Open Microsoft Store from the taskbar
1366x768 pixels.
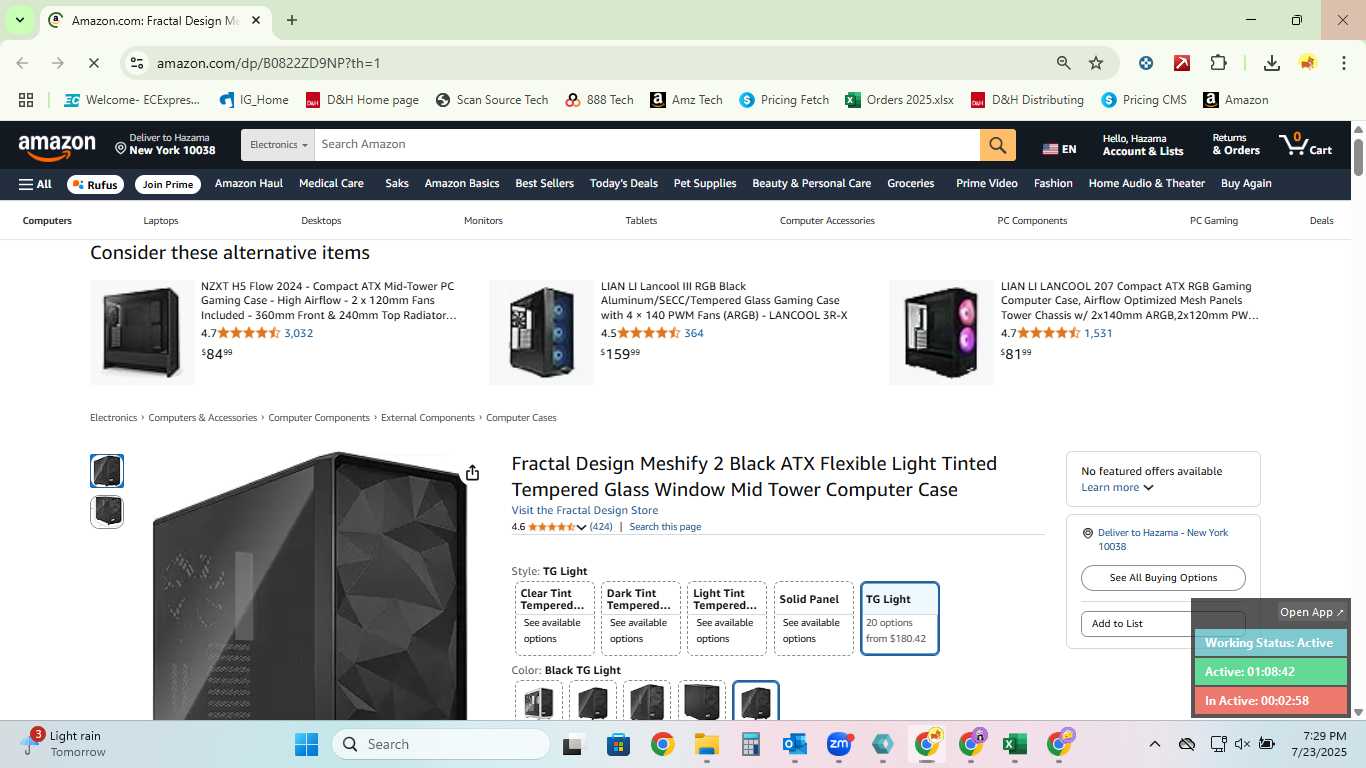click(618, 744)
